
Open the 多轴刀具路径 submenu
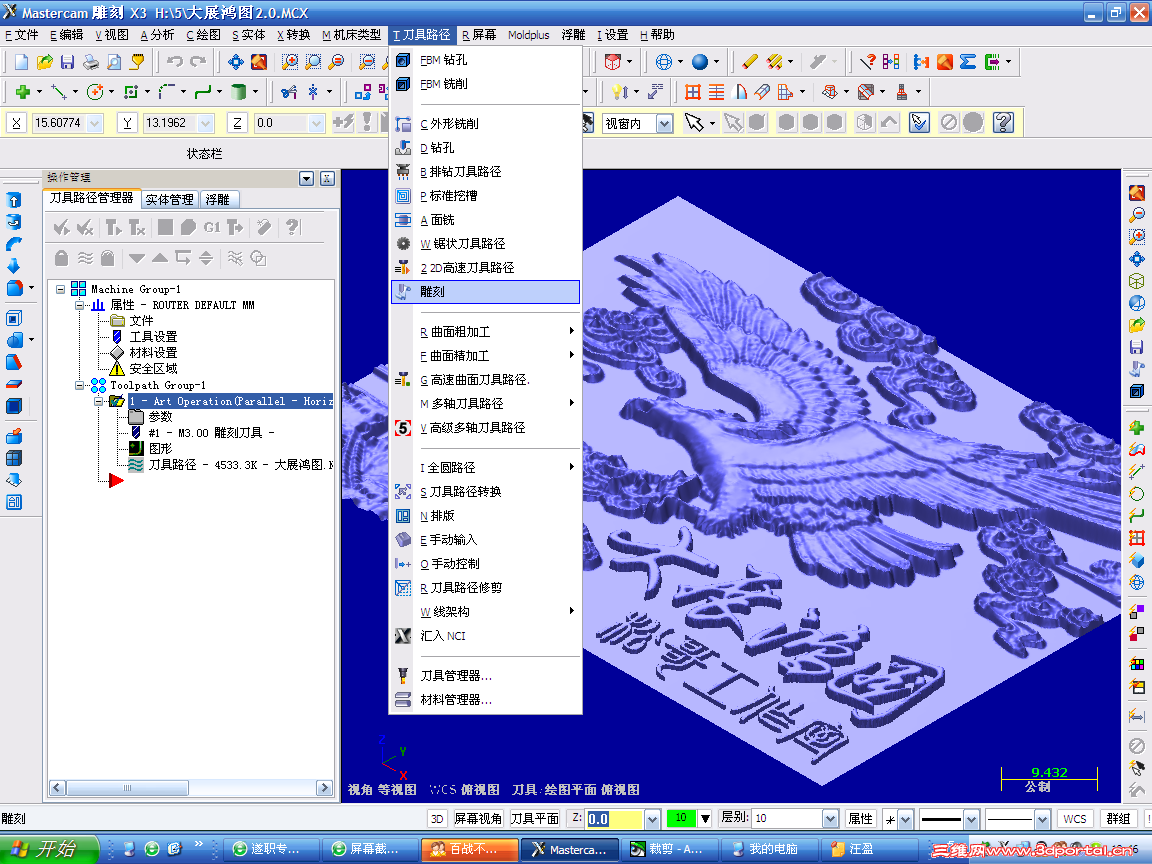(x=486, y=403)
